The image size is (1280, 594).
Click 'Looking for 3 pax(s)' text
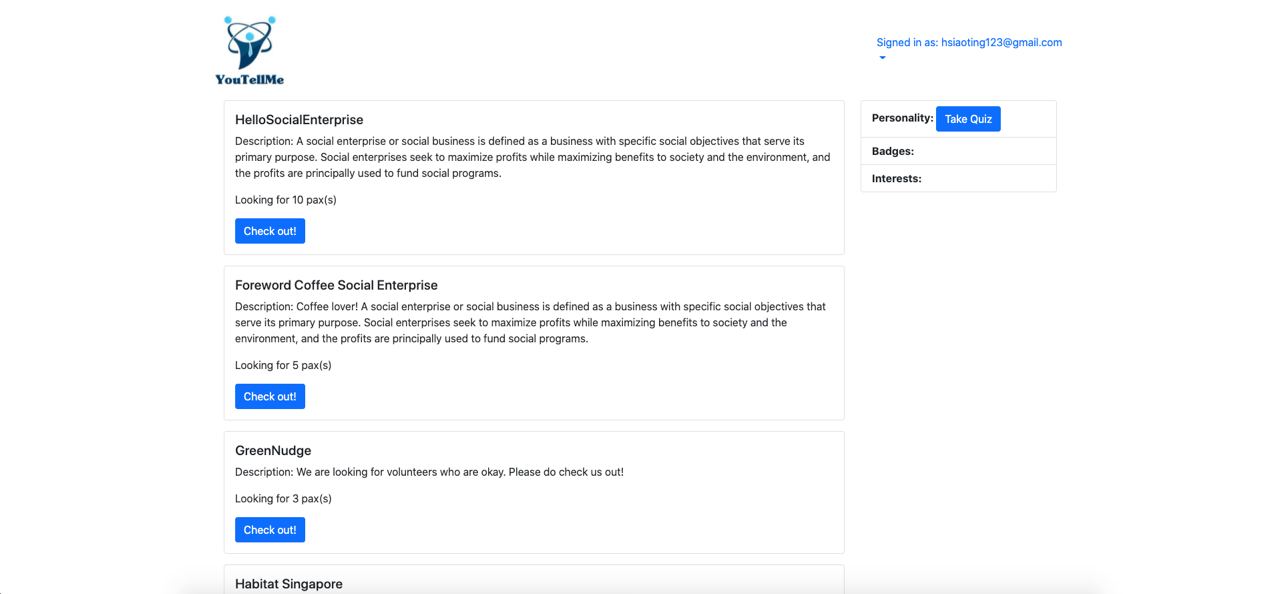[283, 499]
